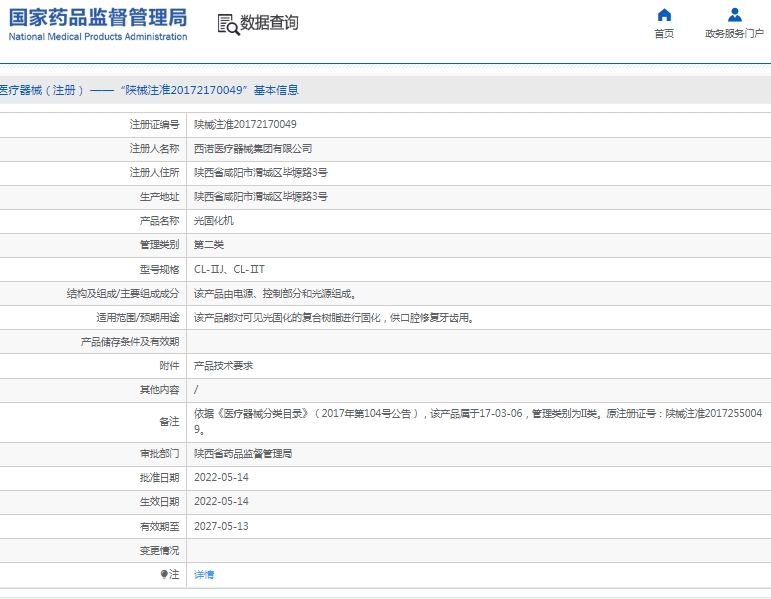This screenshot has width=771, height=599.
Task: Click the 生产地址 address value
Action: pos(261,197)
